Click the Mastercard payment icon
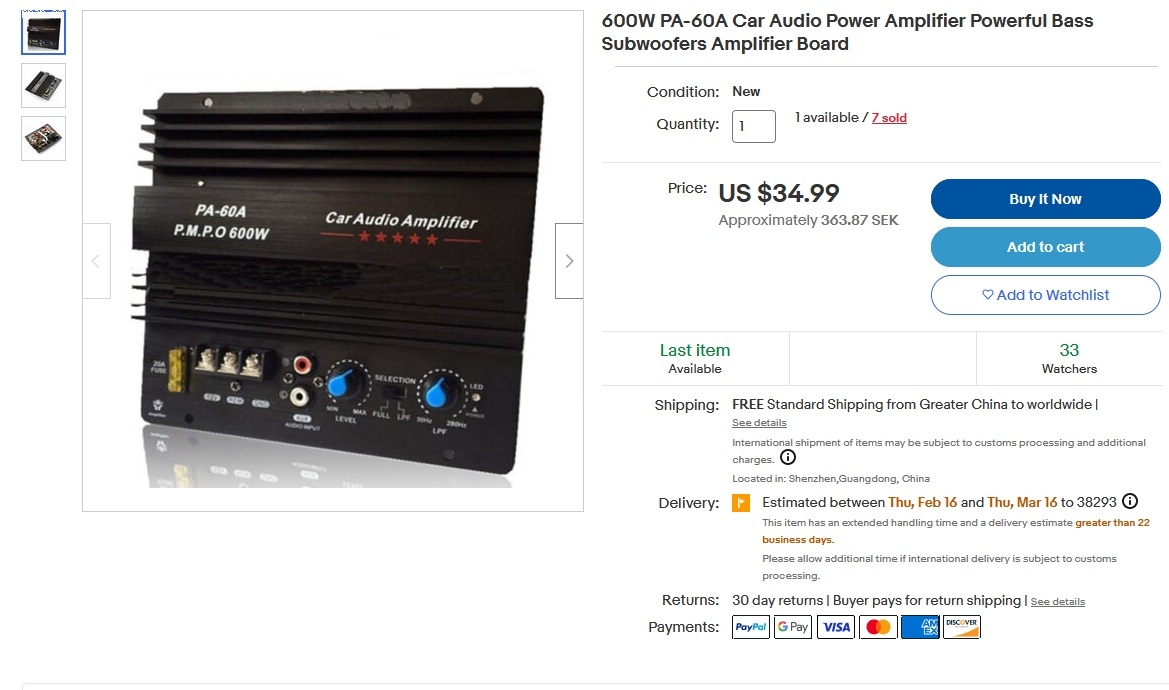1169x690 pixels. 878,627
